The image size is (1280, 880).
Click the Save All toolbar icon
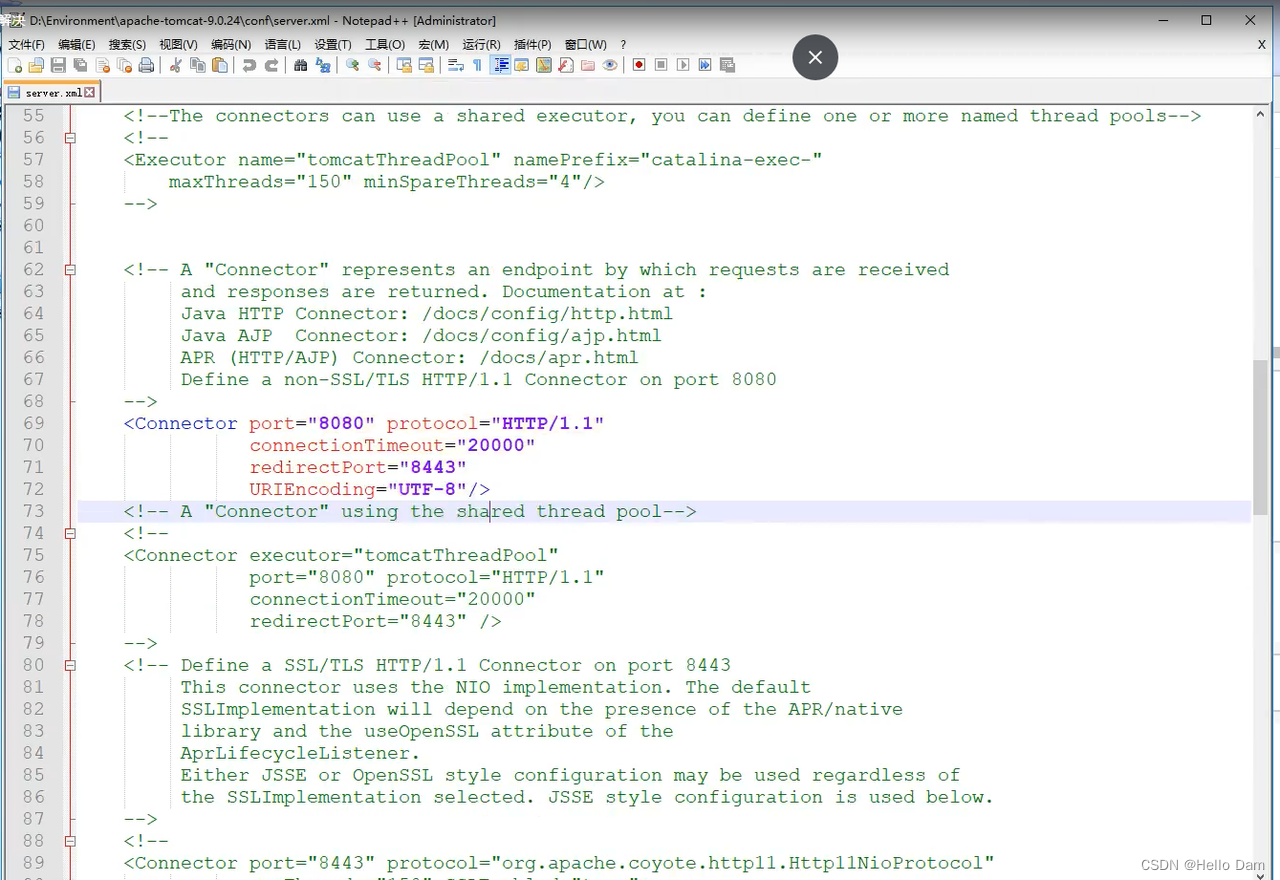pyautogui.click(x=80, y=65)
